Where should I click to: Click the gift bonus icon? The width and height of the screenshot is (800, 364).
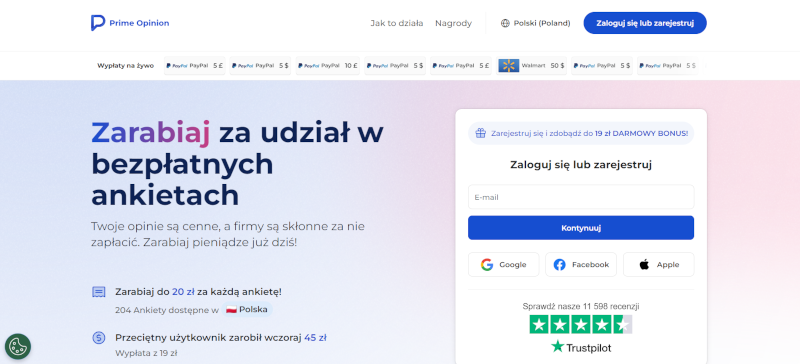click(x=481, y=133)
